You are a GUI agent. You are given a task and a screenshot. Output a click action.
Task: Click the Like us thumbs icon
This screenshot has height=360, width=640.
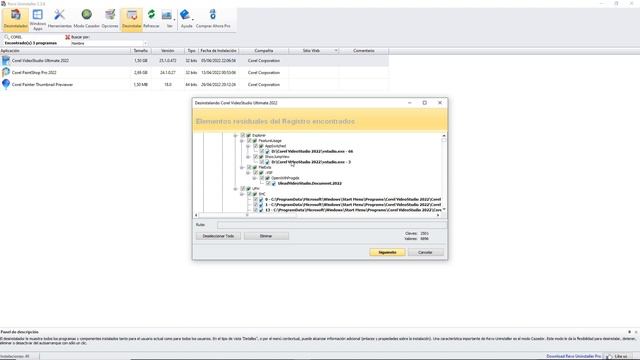point(609,356)
